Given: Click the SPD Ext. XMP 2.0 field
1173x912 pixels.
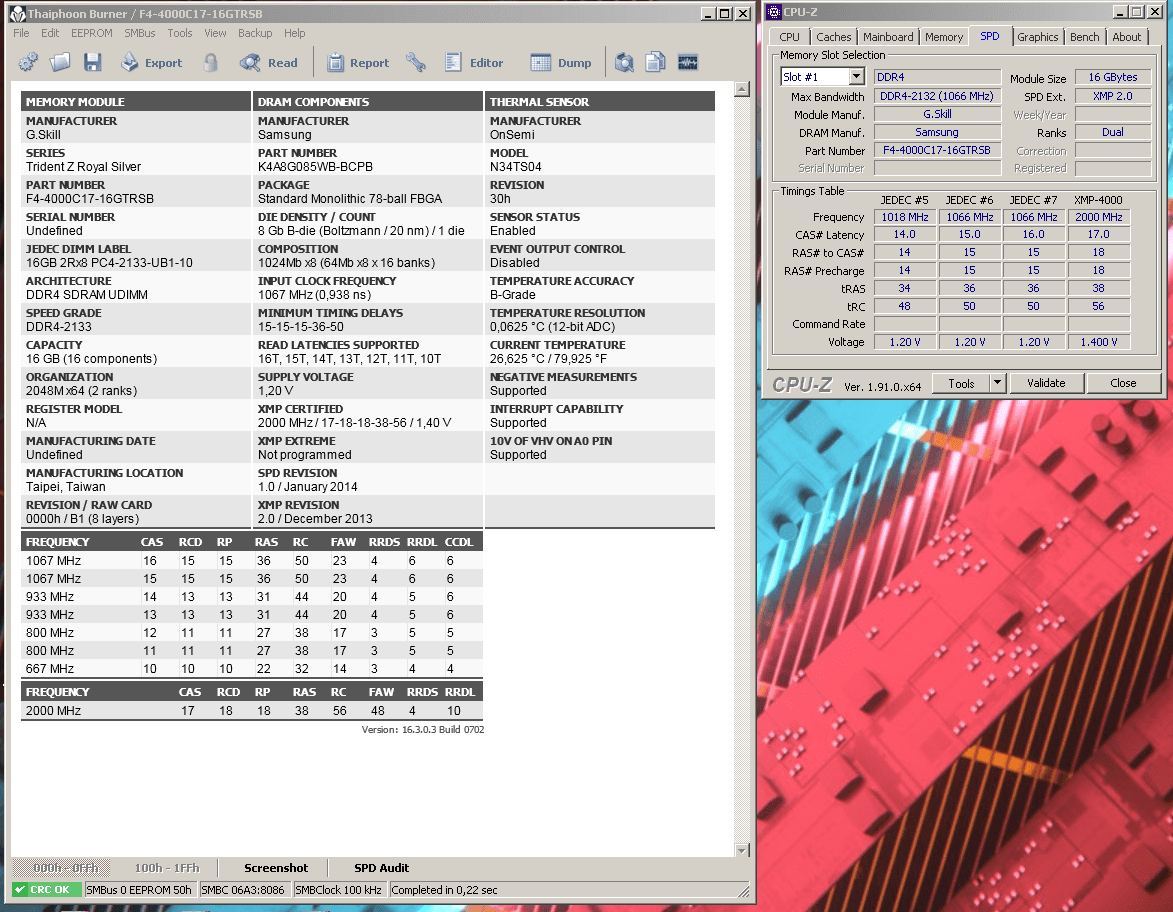Looking at the screenshot, I should pyautogui.click(x=1112, y=97).
